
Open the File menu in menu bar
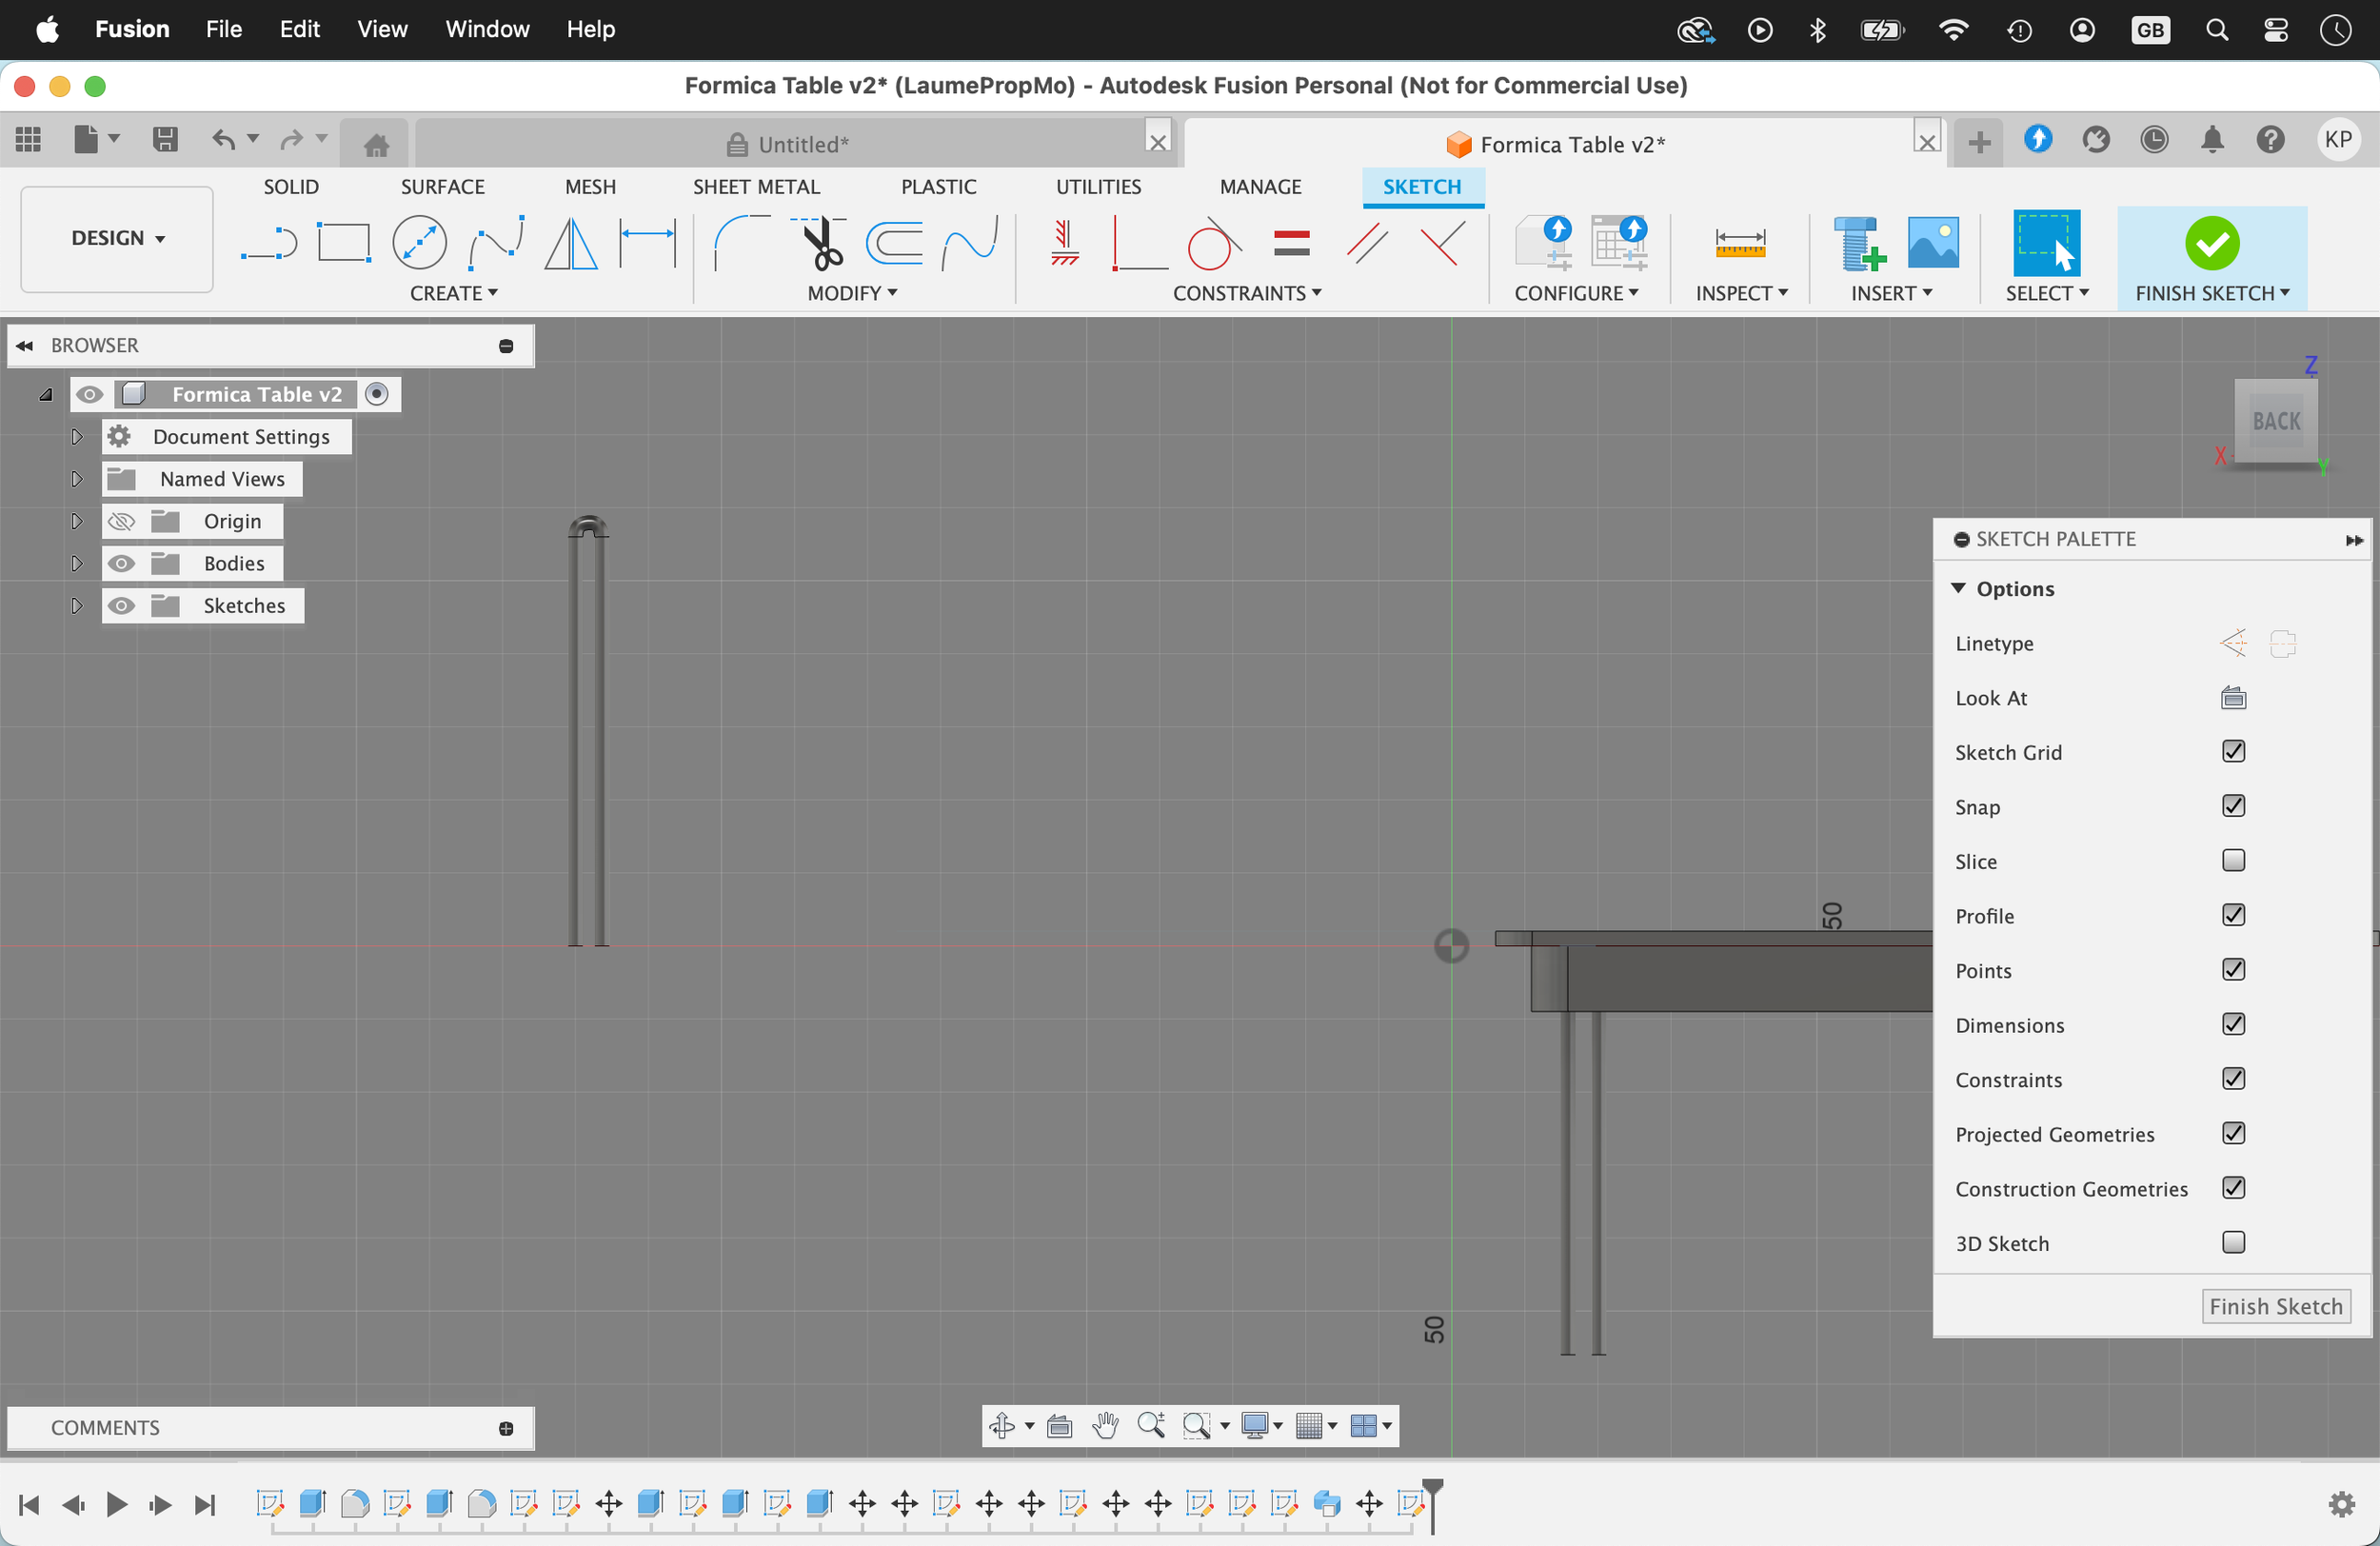pyautogui.click(x=223, y=29)
